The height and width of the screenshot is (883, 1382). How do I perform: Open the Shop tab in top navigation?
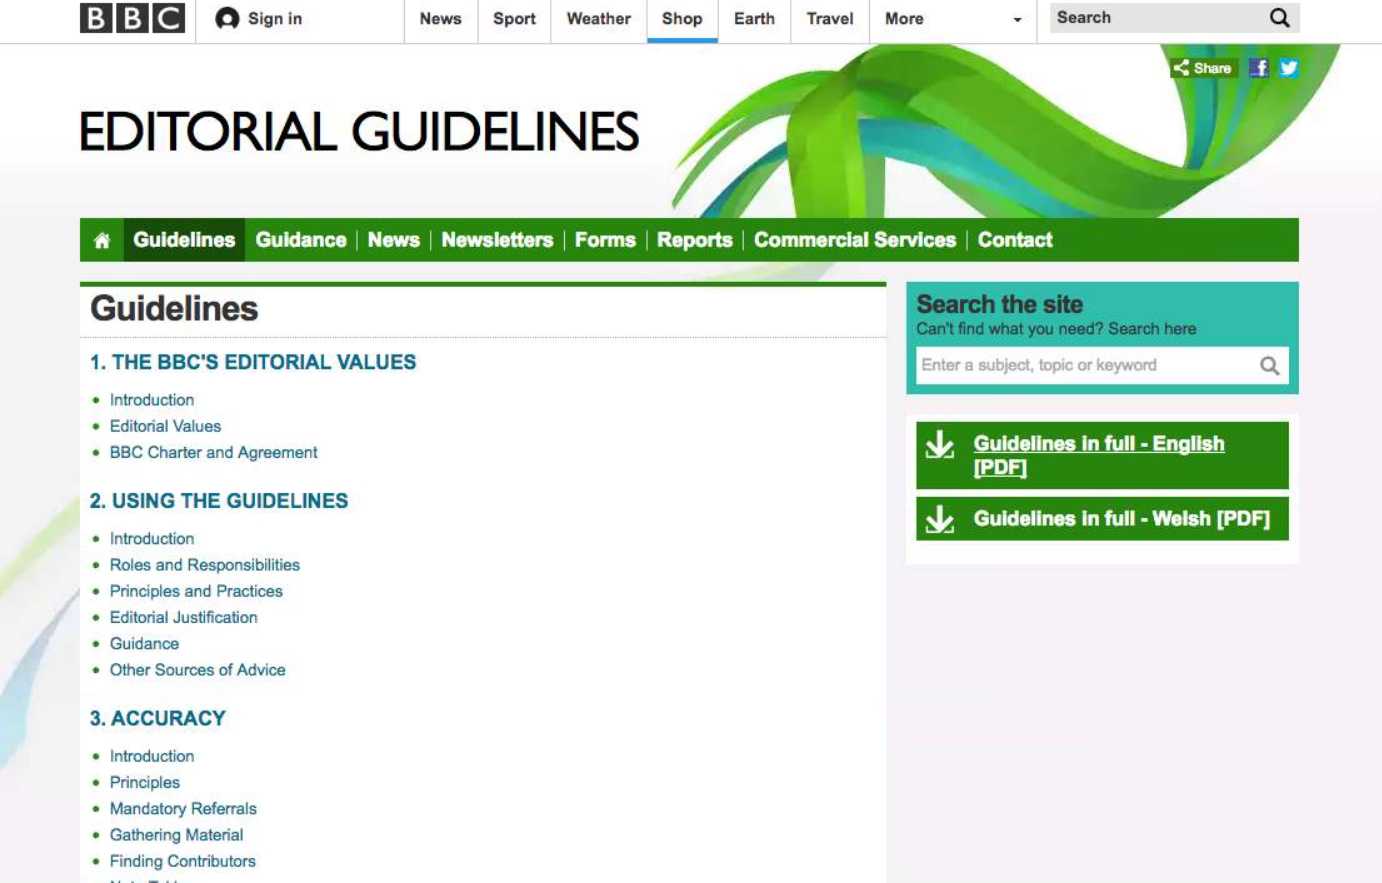(x=682, y=19)
